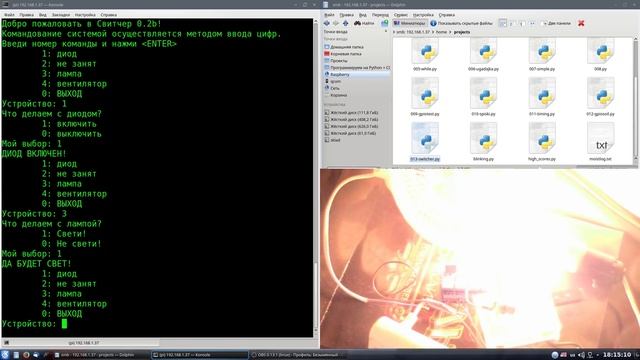Viewport: 640px width, 360px height.
Task: Select file high_scores.py
Action: pyautogui.click(x=542, y=142)
